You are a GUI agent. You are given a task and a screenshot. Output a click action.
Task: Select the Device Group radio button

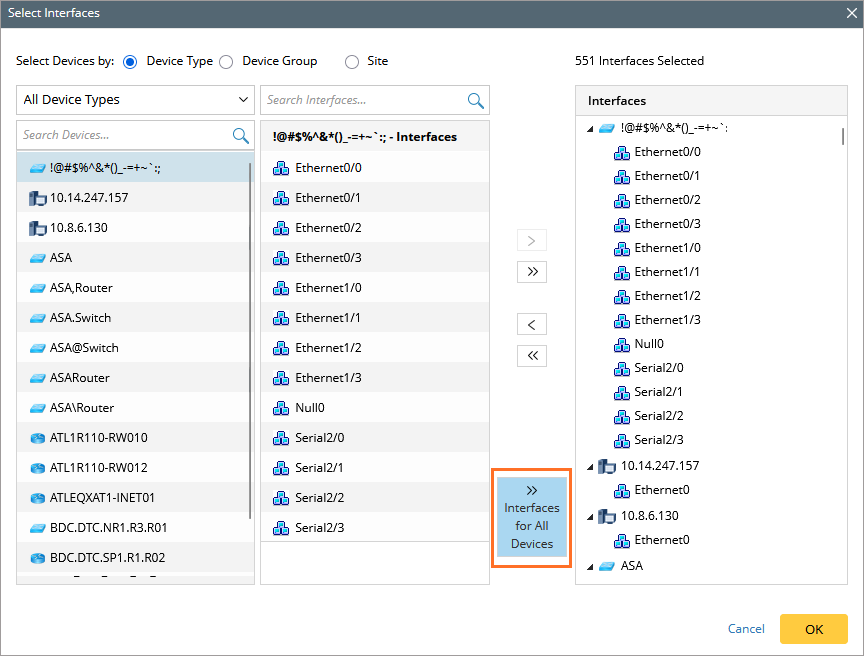(226, 62)
